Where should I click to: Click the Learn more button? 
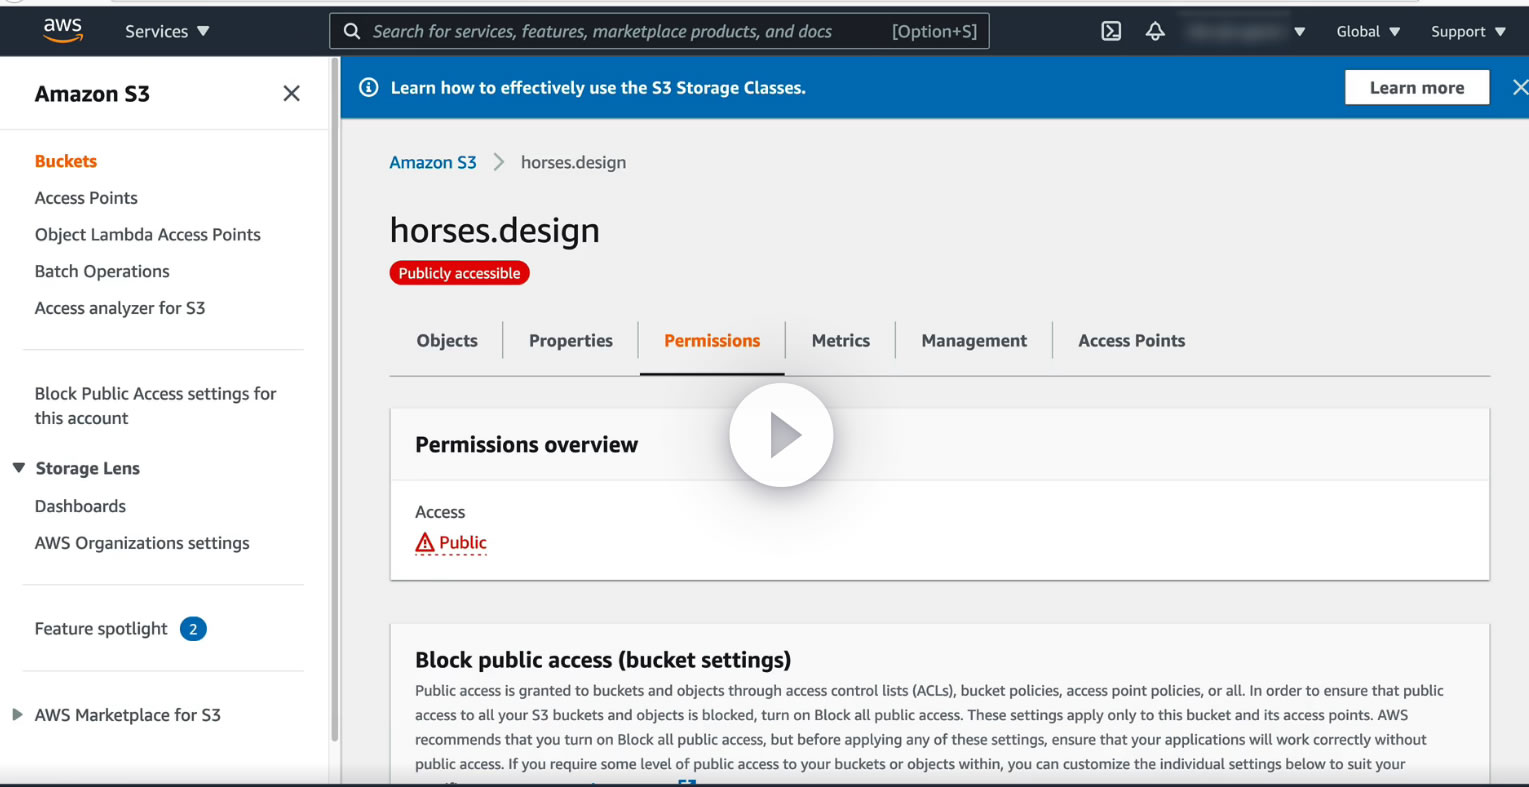click(x=1416, y=88)
